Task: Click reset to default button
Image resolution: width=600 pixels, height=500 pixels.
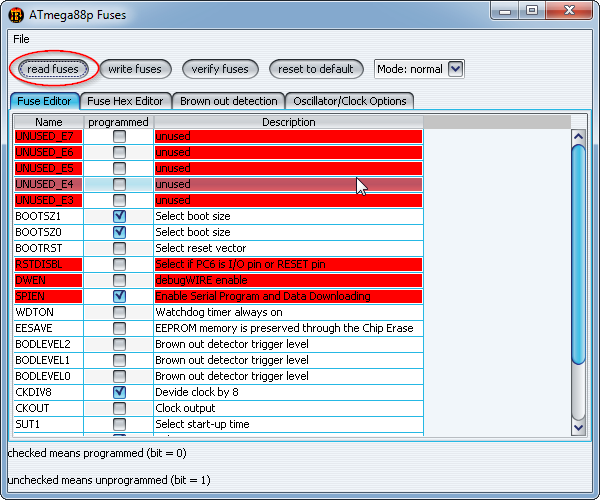Action: [316, 69]
